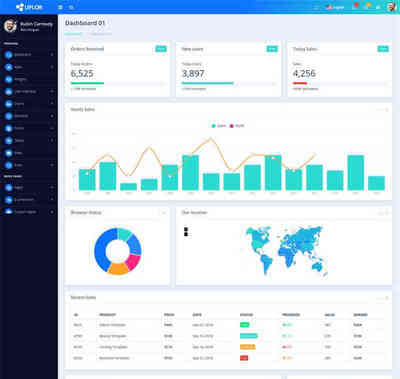
Task: Click the teal status badge in sales table
Action: (x=249, y=336)
